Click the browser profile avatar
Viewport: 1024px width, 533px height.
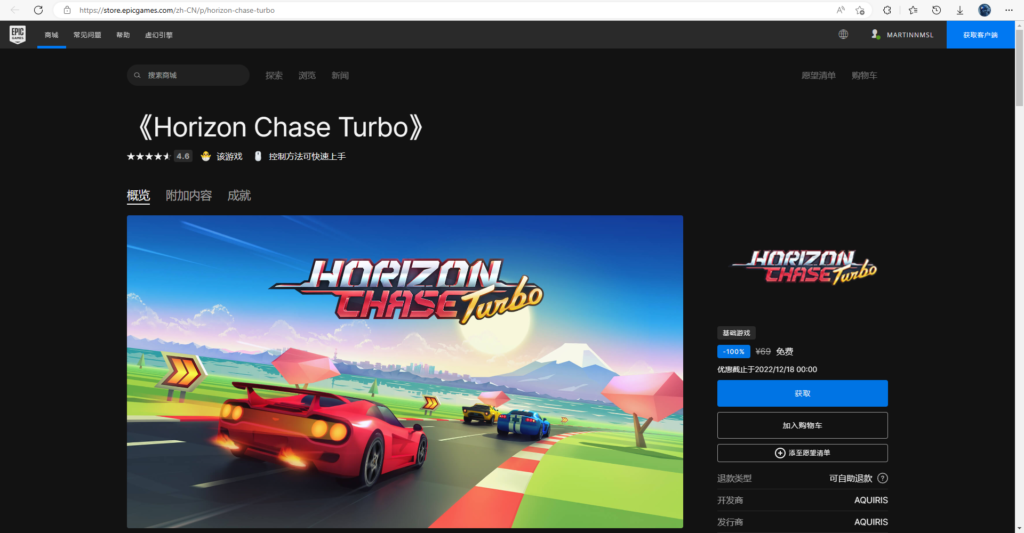click(985, 10)
